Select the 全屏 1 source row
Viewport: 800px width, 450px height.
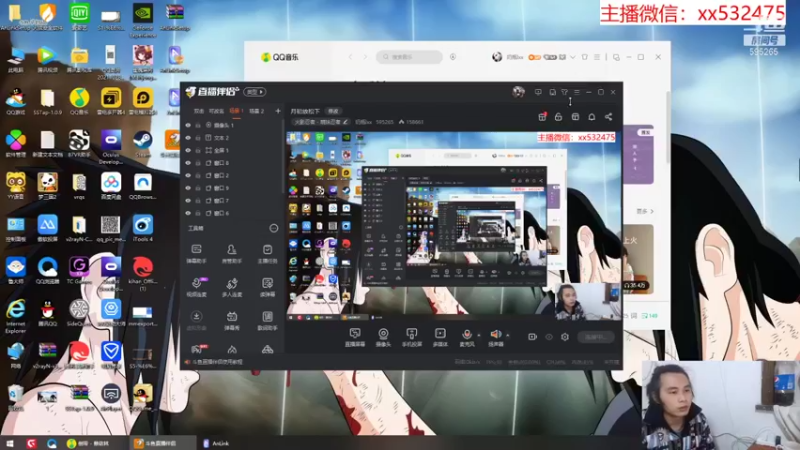232,151
